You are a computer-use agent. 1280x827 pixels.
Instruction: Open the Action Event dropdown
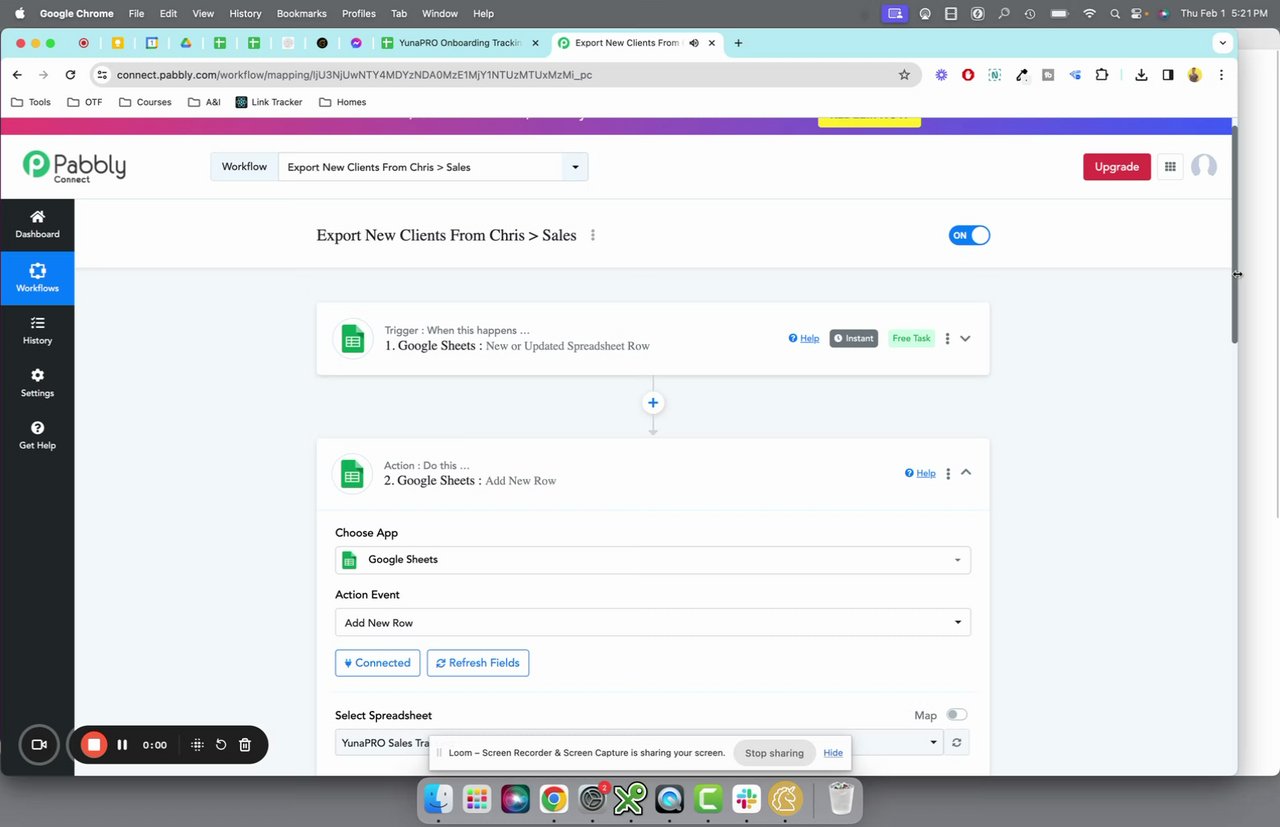click(653, 622)
